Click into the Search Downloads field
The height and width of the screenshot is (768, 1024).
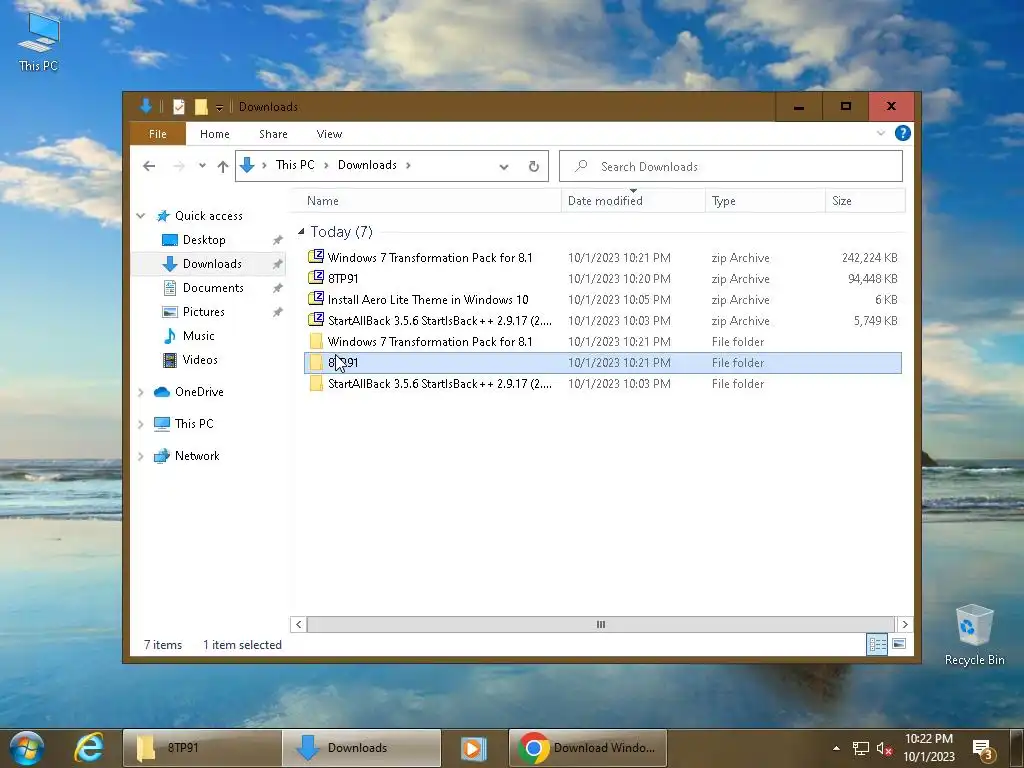[731, 167]
